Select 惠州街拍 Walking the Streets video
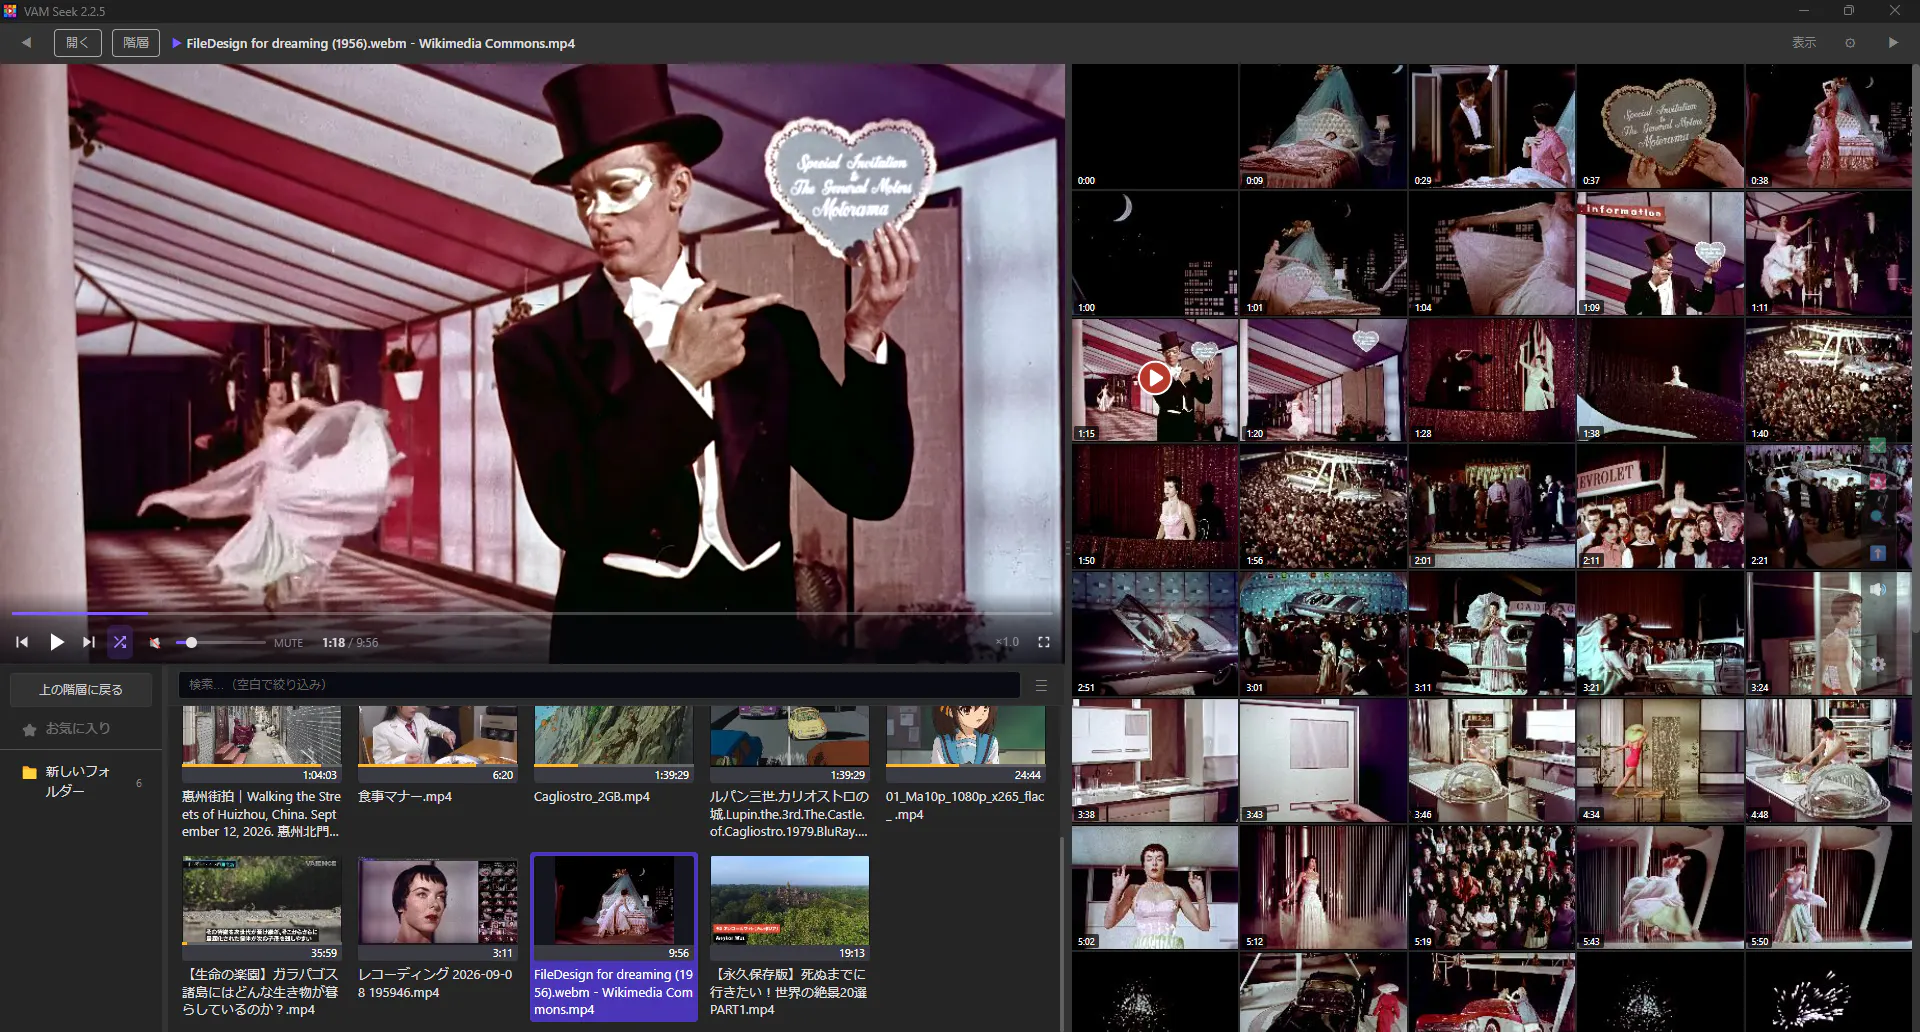Image resolution: width=1920 pixels, height=1032 pixels. point(261,772)
